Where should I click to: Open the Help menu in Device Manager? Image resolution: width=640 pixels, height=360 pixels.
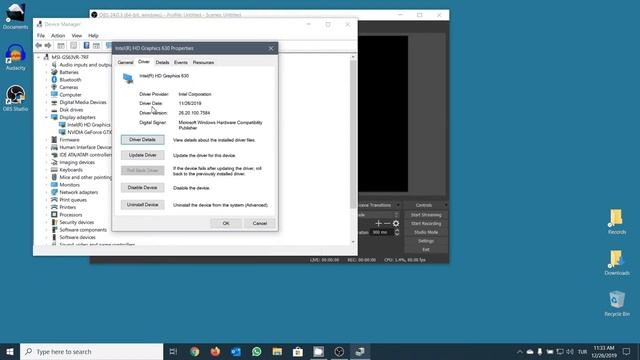[x=93, y=36]
